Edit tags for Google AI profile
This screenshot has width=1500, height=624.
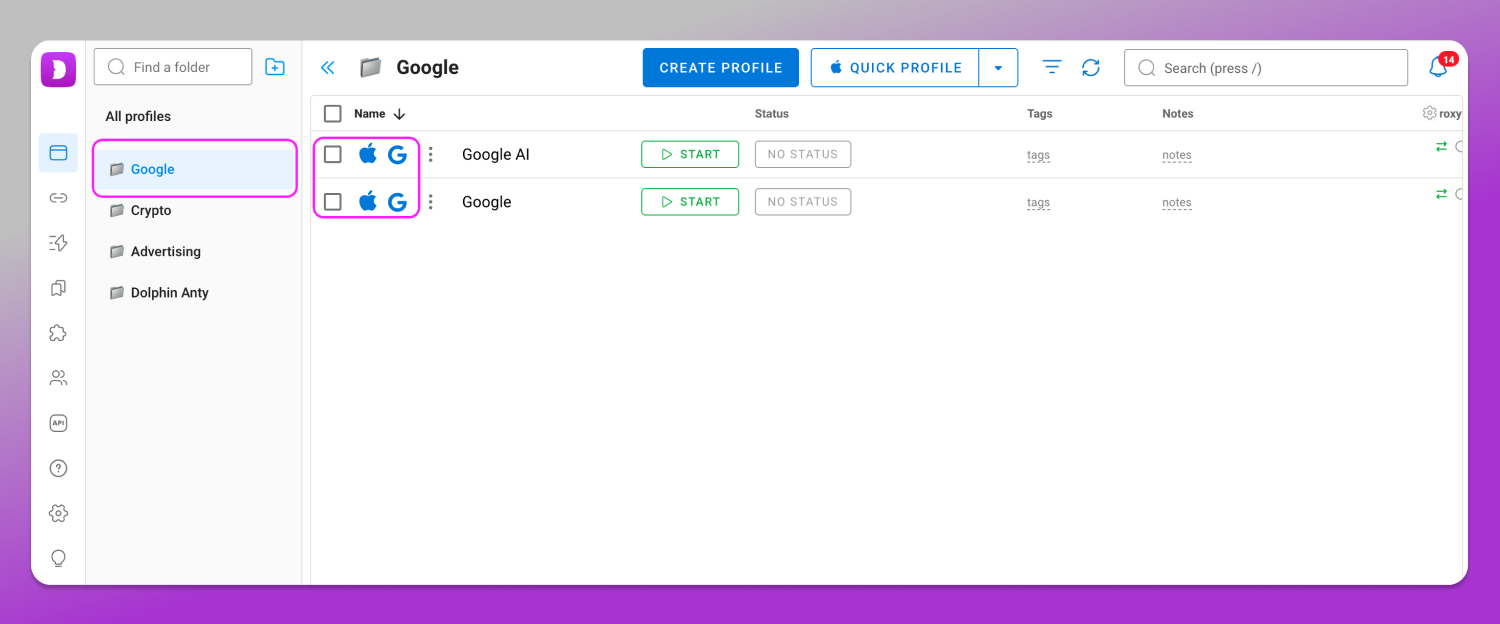(x=1038, y=155)
